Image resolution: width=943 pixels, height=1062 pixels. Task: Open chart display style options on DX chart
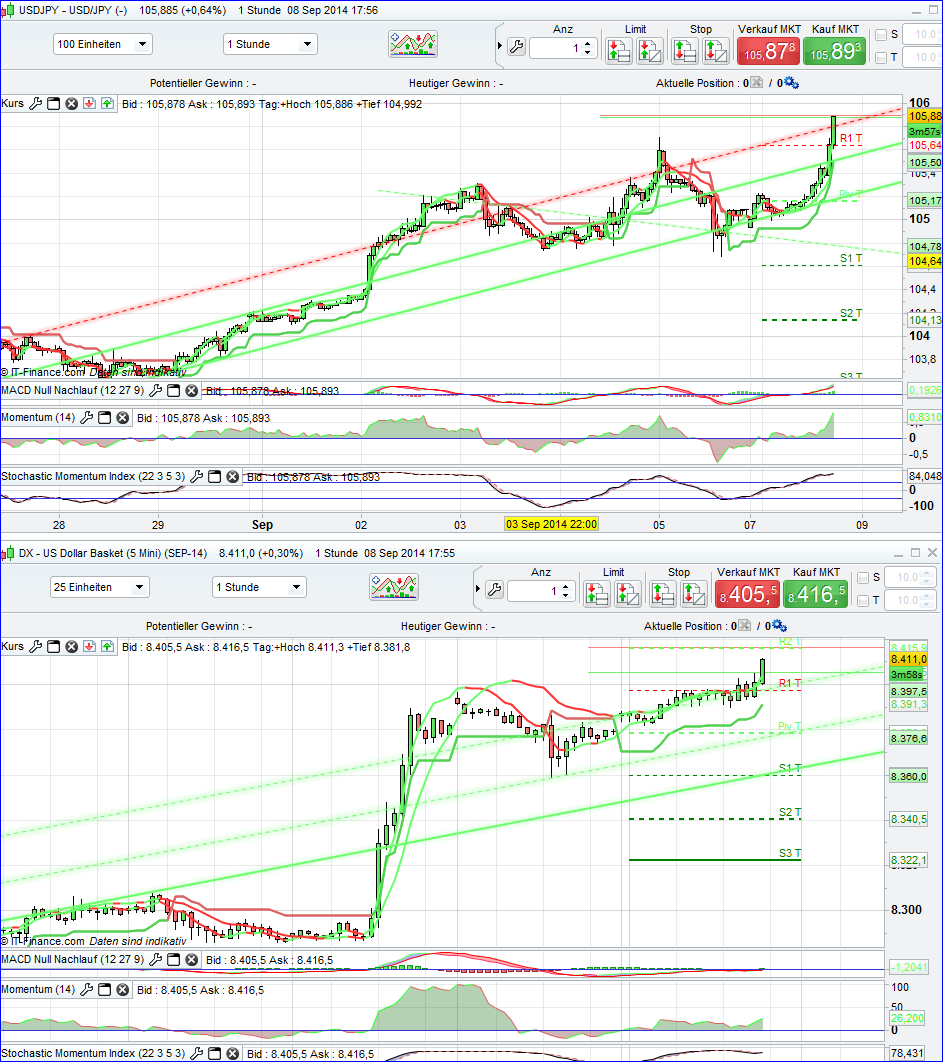393,588
